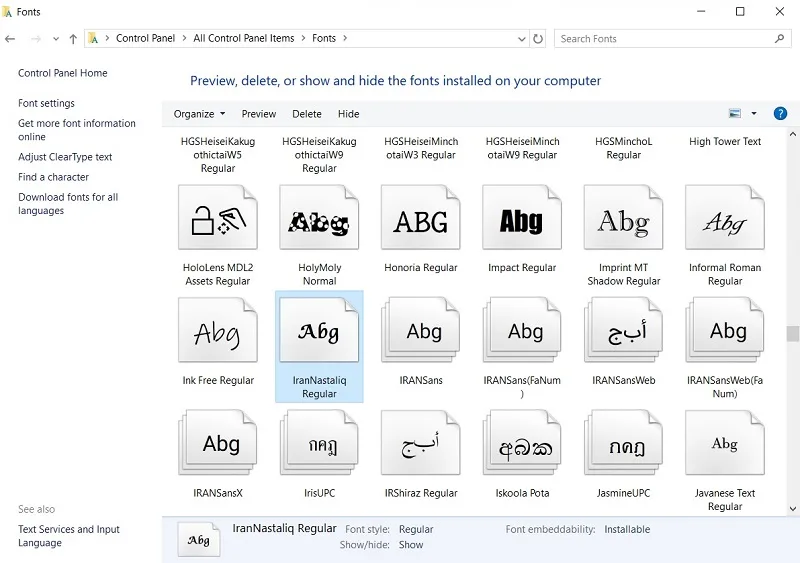This screenshot has width=800, height=563.
Task: Open the Adjust ClearType text link
Action: [x=65, y=157]
